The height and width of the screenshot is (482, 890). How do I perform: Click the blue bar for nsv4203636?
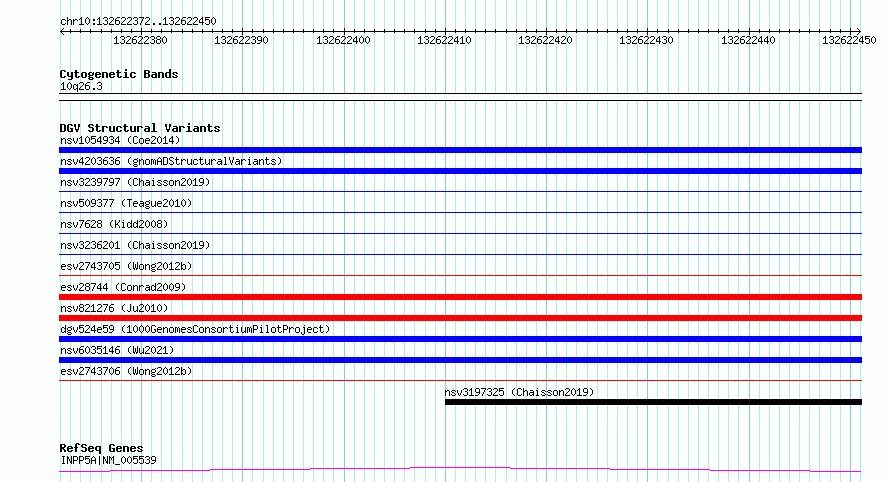[460, 171]
